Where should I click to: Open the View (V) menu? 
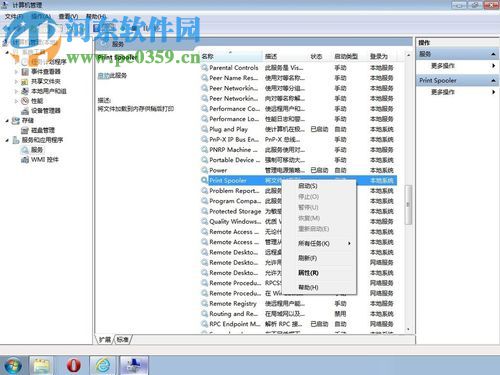point(68,16)
